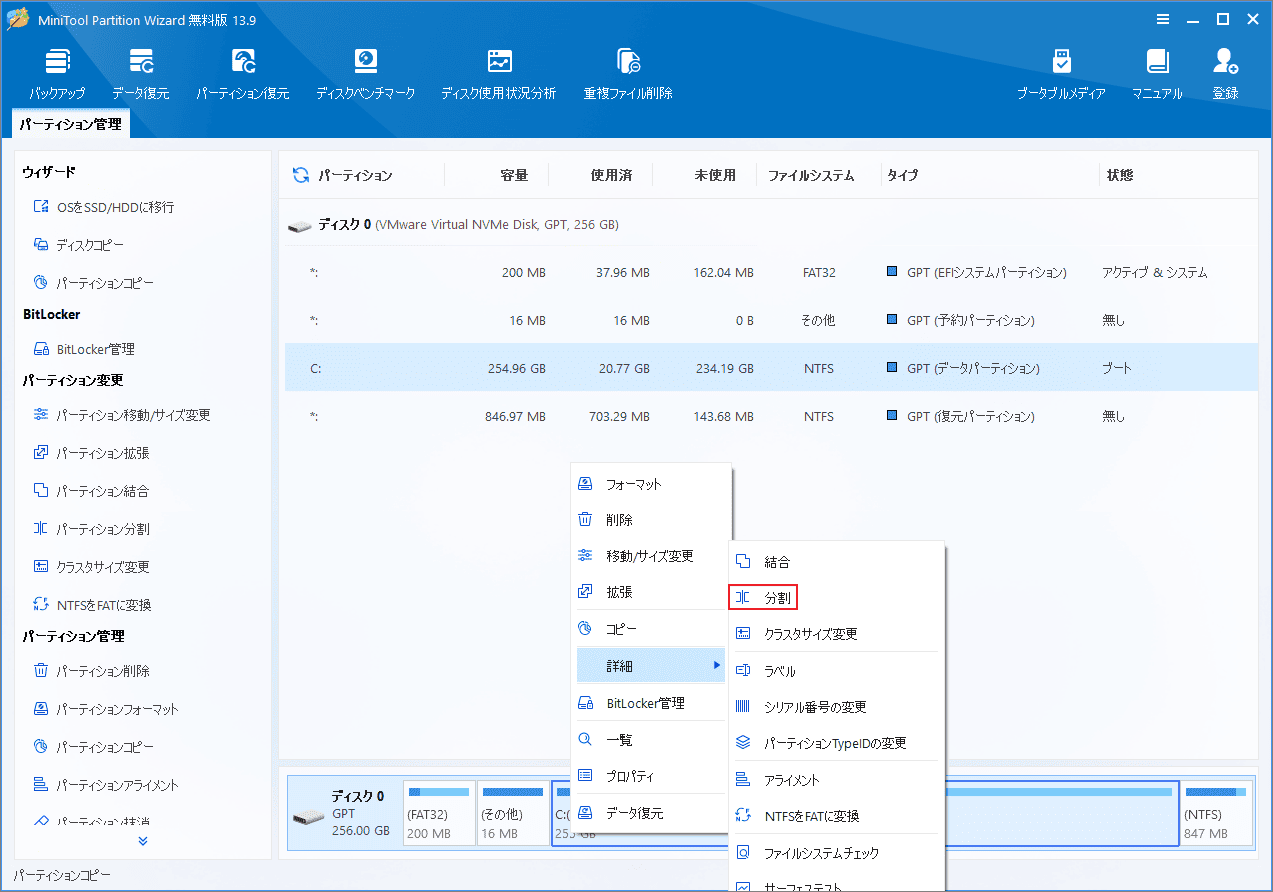Open ディスク使用状況分析 space analyzer
1273x892 pixels.
point(499,74)
